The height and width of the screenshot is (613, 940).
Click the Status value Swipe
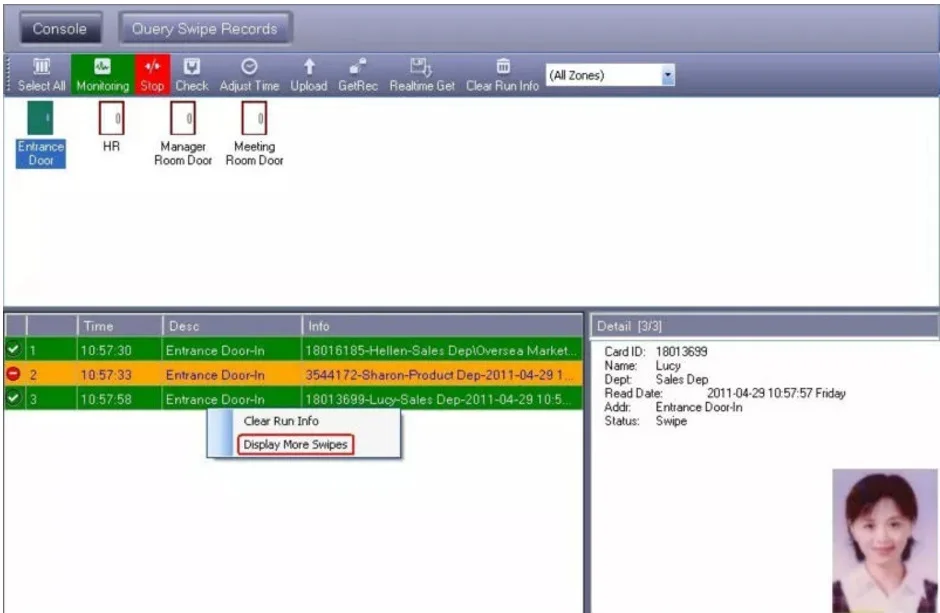(x=671, y=421)
